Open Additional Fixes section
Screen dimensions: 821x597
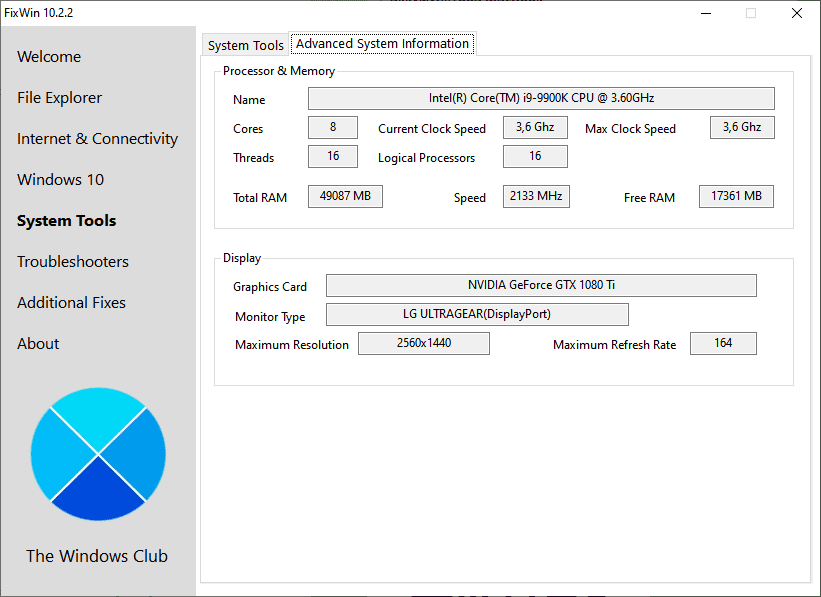[71, 302]
